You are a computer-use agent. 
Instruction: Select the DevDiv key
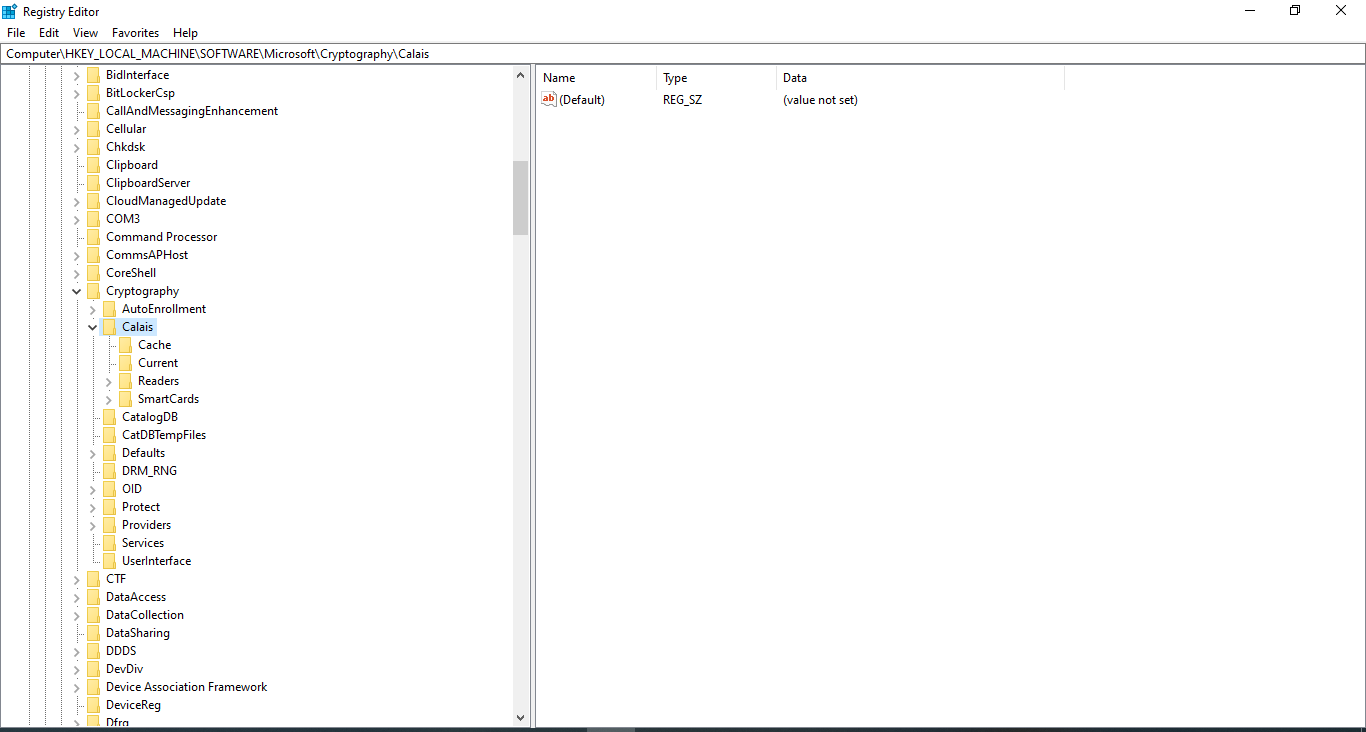(x=125, y=669)
